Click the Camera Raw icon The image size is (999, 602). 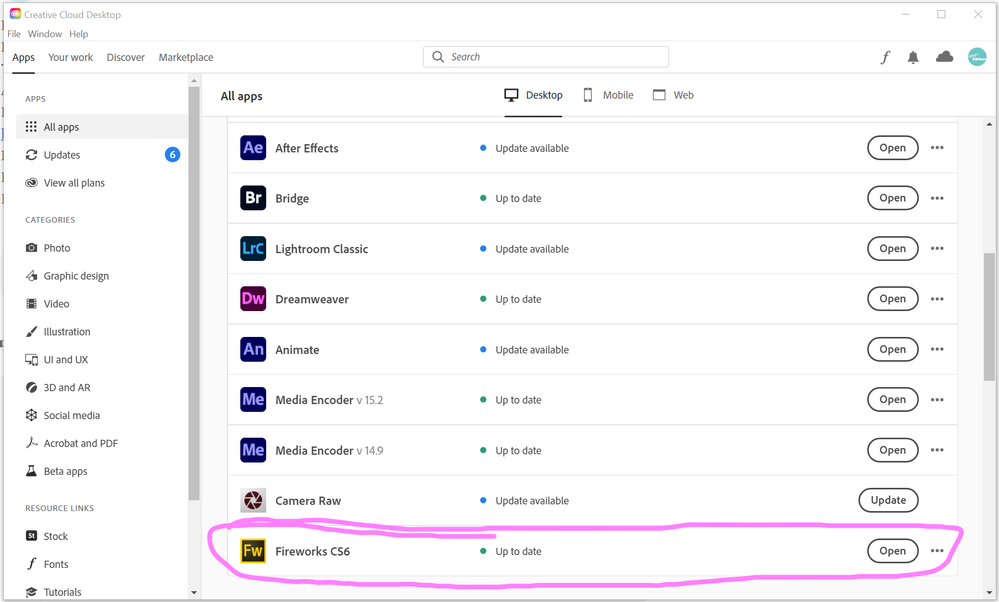253,500
